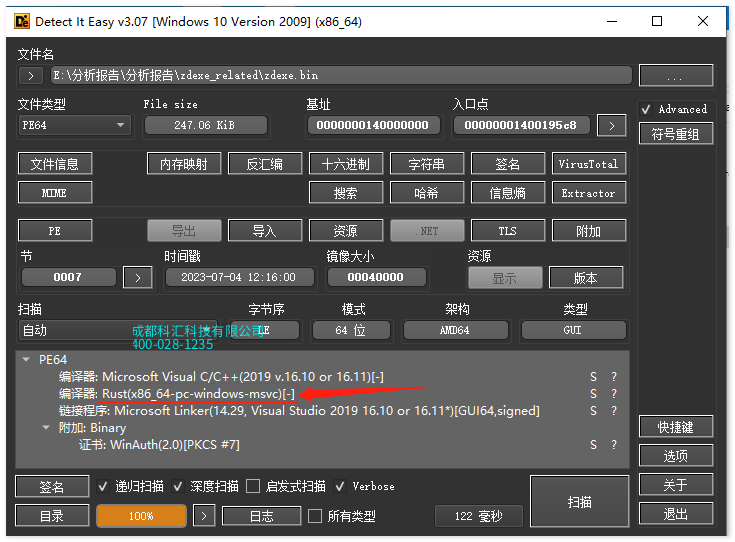This screenshot has height=542, width=735.
Task: Click the S marker on the Microsoft Linker row
Action: (x=593, y=411)
